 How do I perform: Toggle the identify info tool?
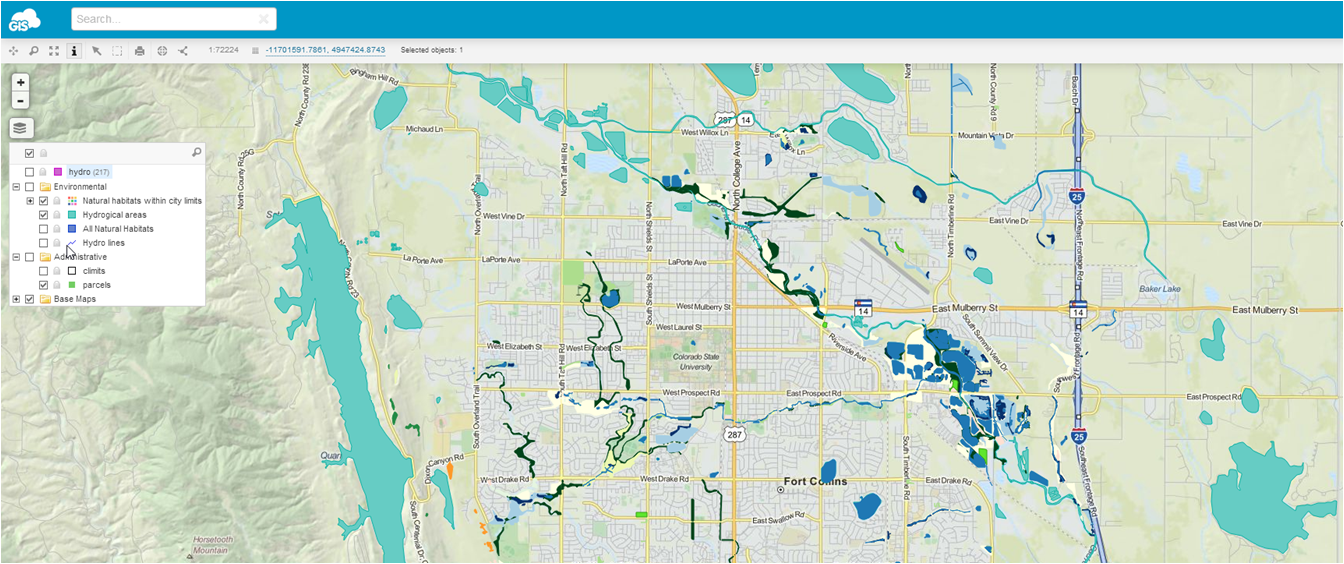(74, 50)
